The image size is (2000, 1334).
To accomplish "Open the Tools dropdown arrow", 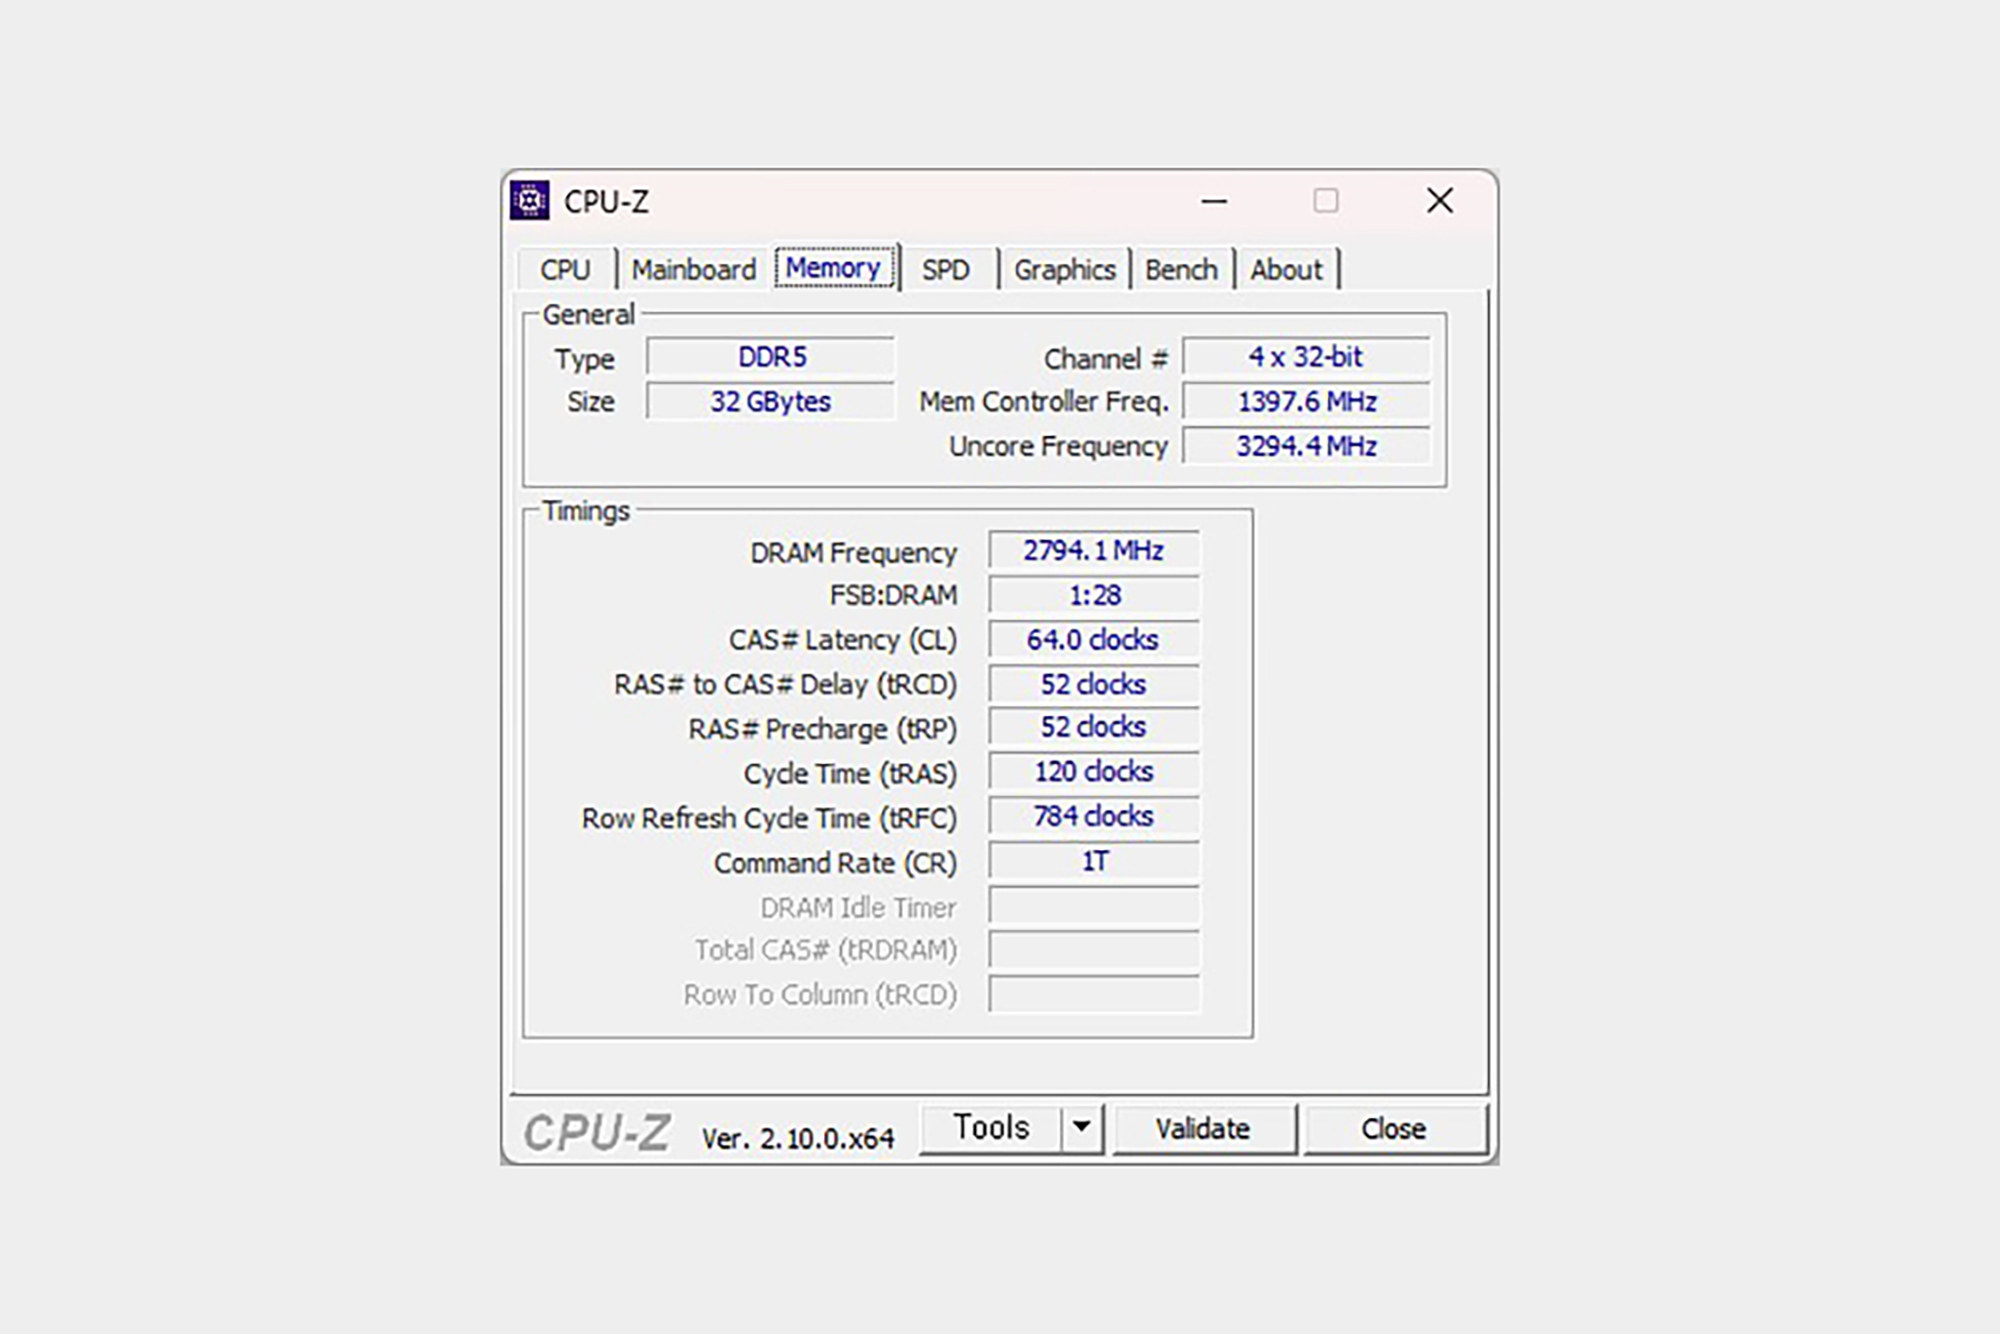I will [1081, 1127].
